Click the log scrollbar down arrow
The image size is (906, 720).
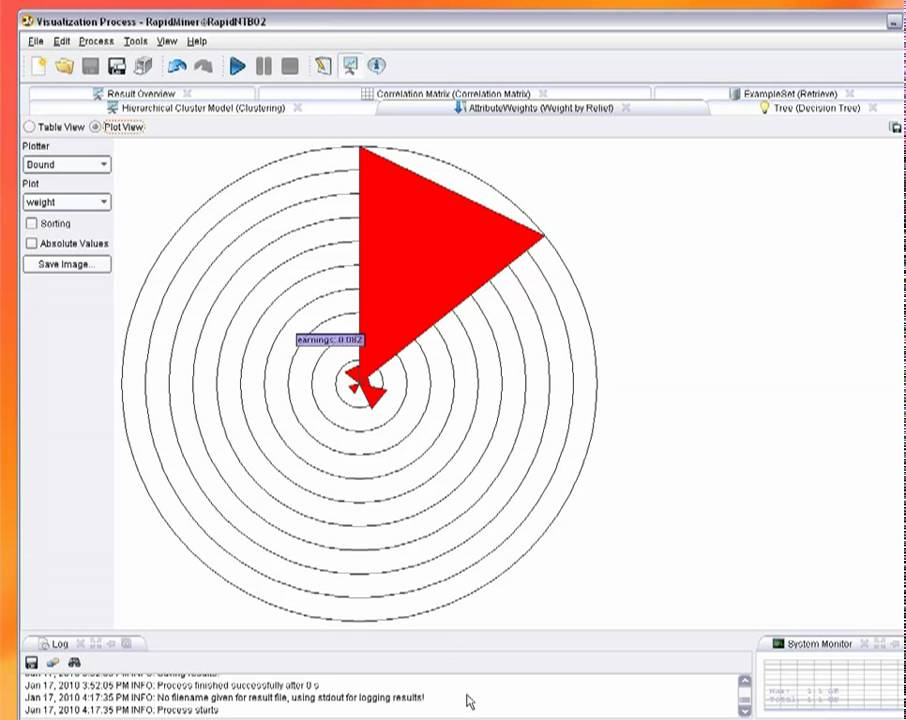tap(745, 711)
